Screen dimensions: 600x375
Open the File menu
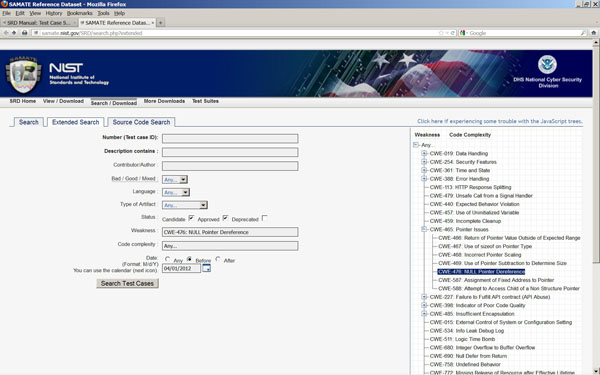click(7, 13)
